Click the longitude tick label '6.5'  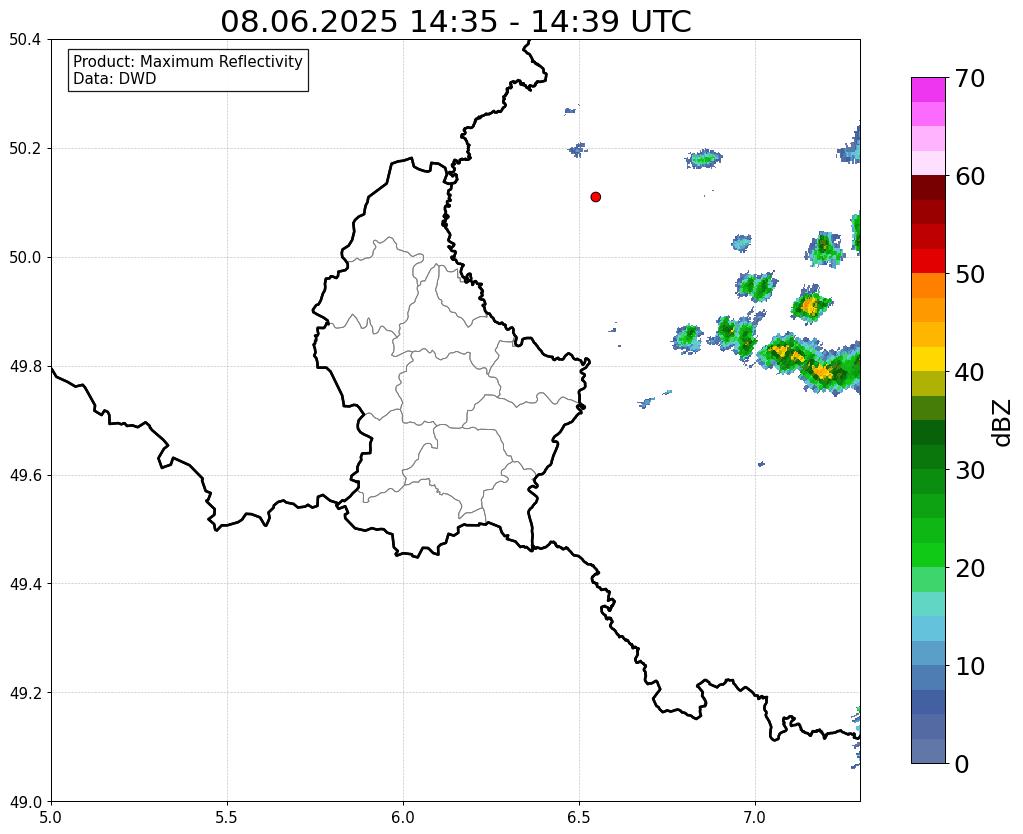pyautogui.click(x=579, y=817)
